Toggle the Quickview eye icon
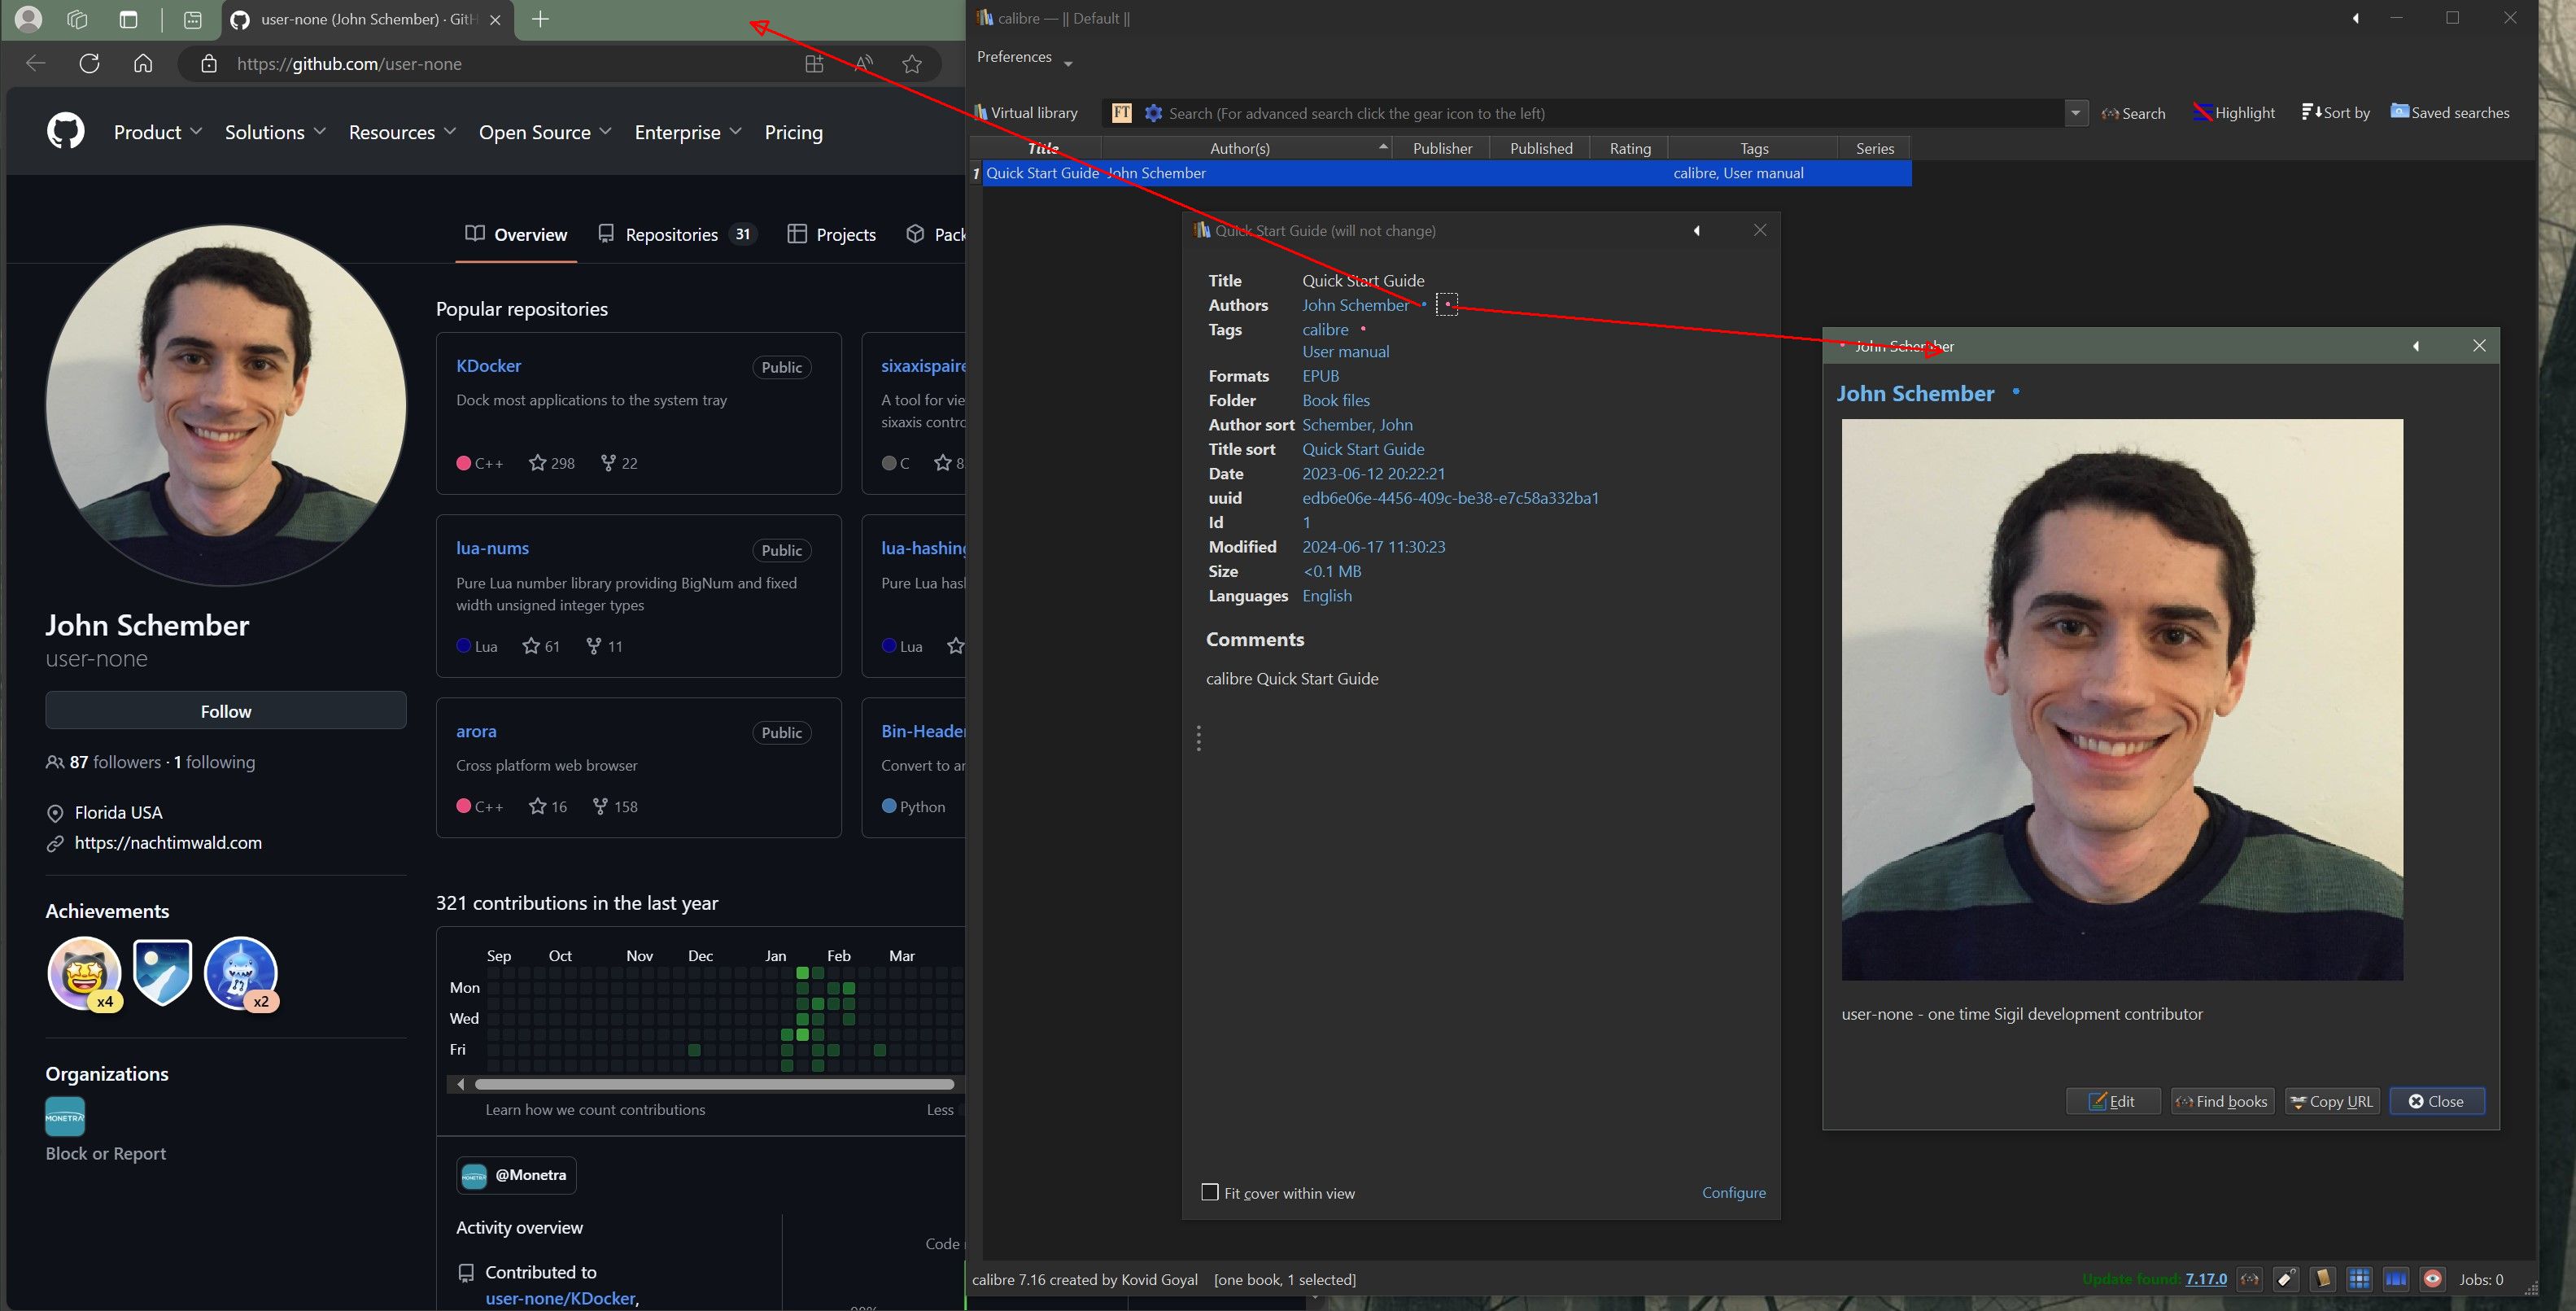Image resolution: width=2576 pixels, height=1311 pixels. click(2433, 1279)
